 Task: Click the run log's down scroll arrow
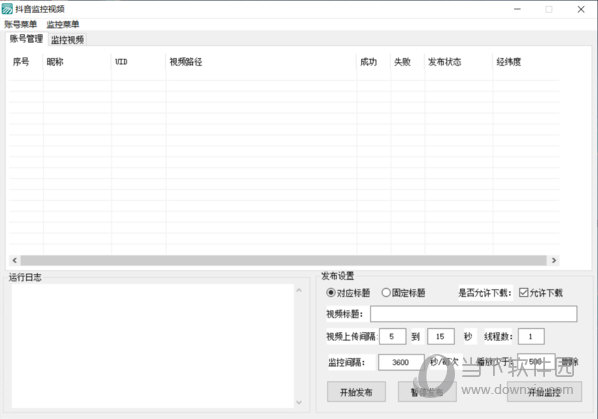click(299, 402)
